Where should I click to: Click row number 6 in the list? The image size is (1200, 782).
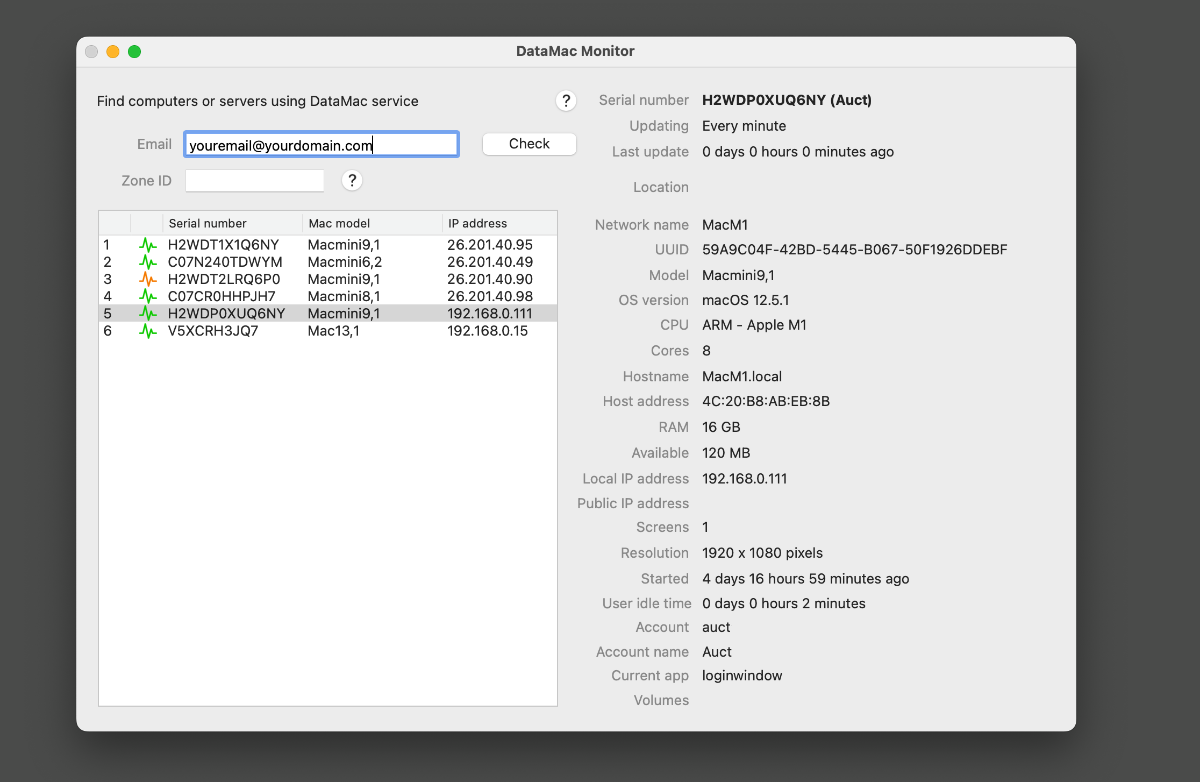click(108, 331)
